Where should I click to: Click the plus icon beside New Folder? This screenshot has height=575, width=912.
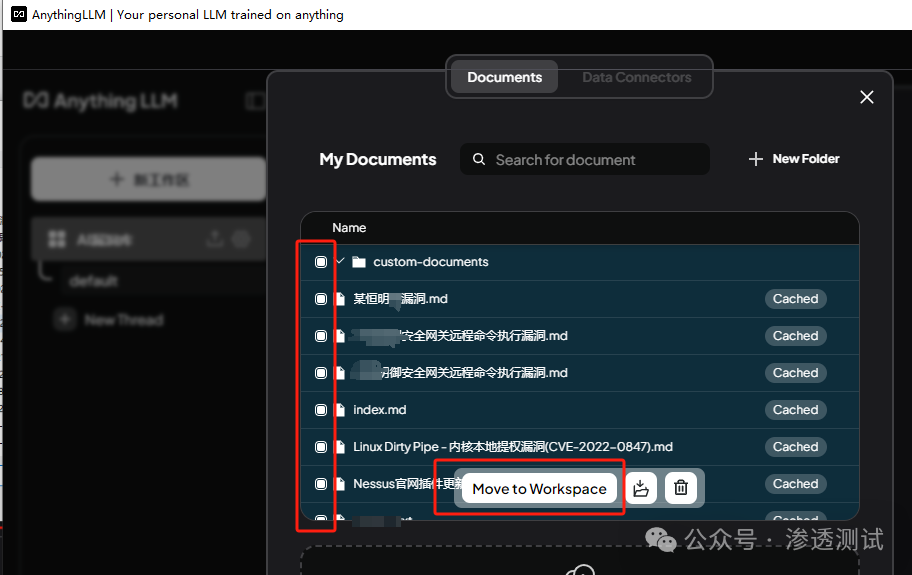[755, 159]
